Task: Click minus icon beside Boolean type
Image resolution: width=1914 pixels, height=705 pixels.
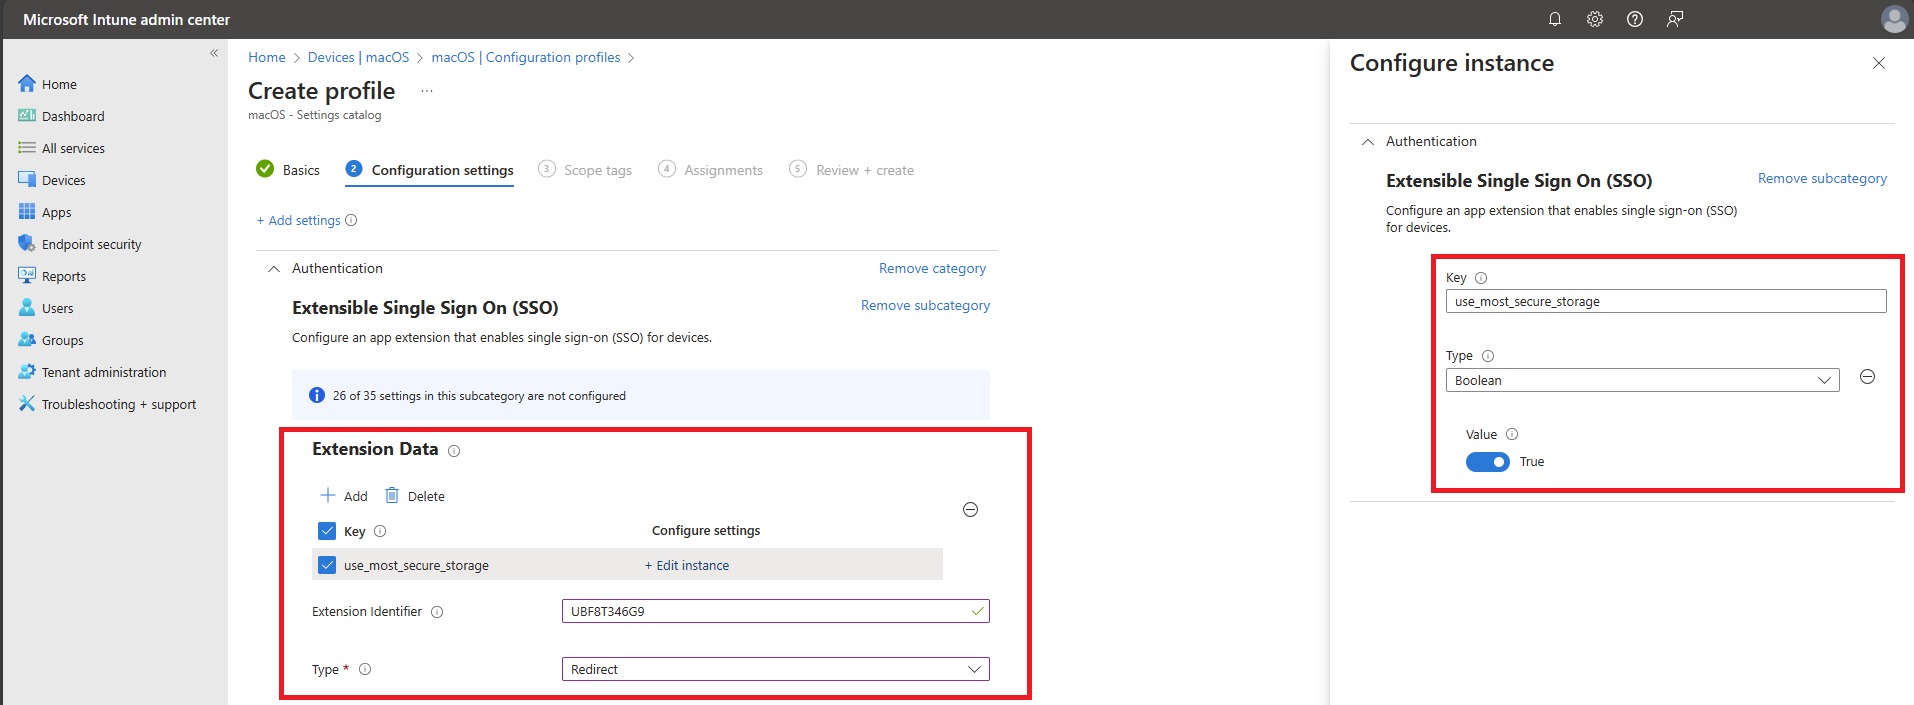Action: [x=1867, y=377]
